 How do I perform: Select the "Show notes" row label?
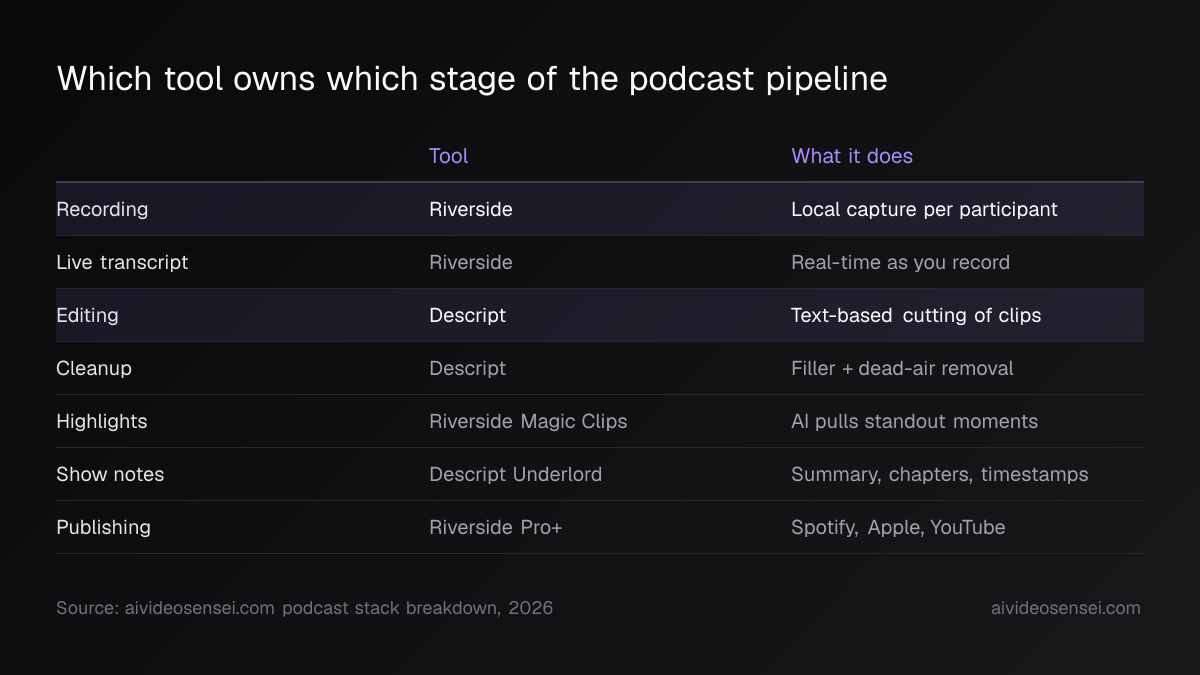[x=110, y=474]
